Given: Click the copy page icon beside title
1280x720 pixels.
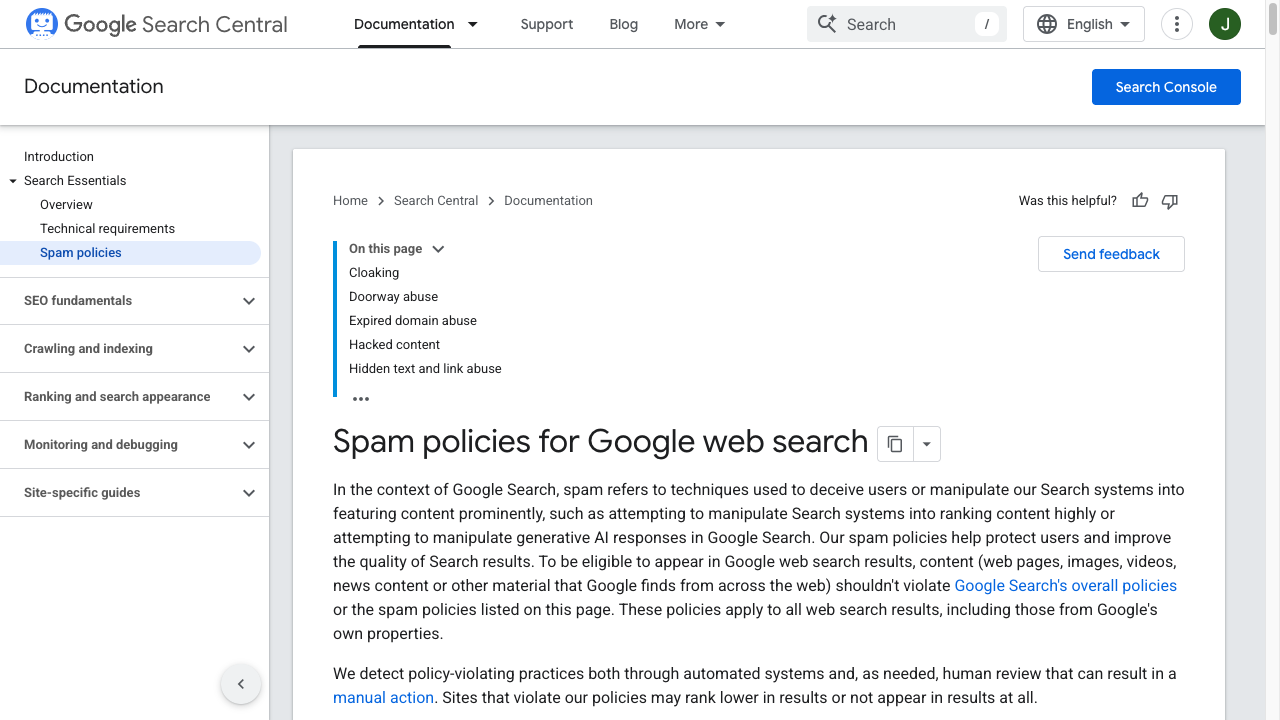Looking at the screenshot, I should point(895,444).
